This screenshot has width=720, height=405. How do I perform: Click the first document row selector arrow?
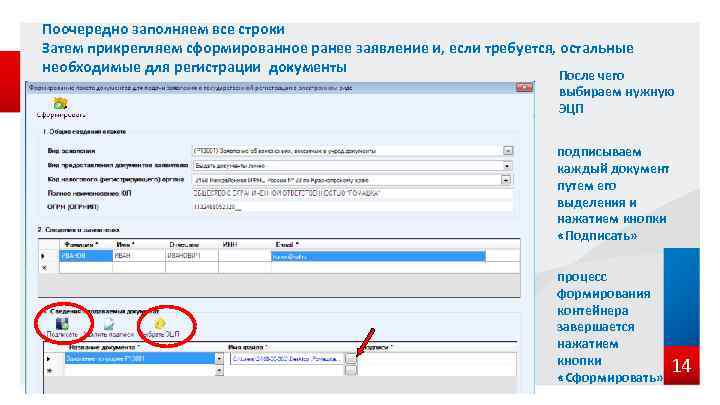[x=50, y=359]
